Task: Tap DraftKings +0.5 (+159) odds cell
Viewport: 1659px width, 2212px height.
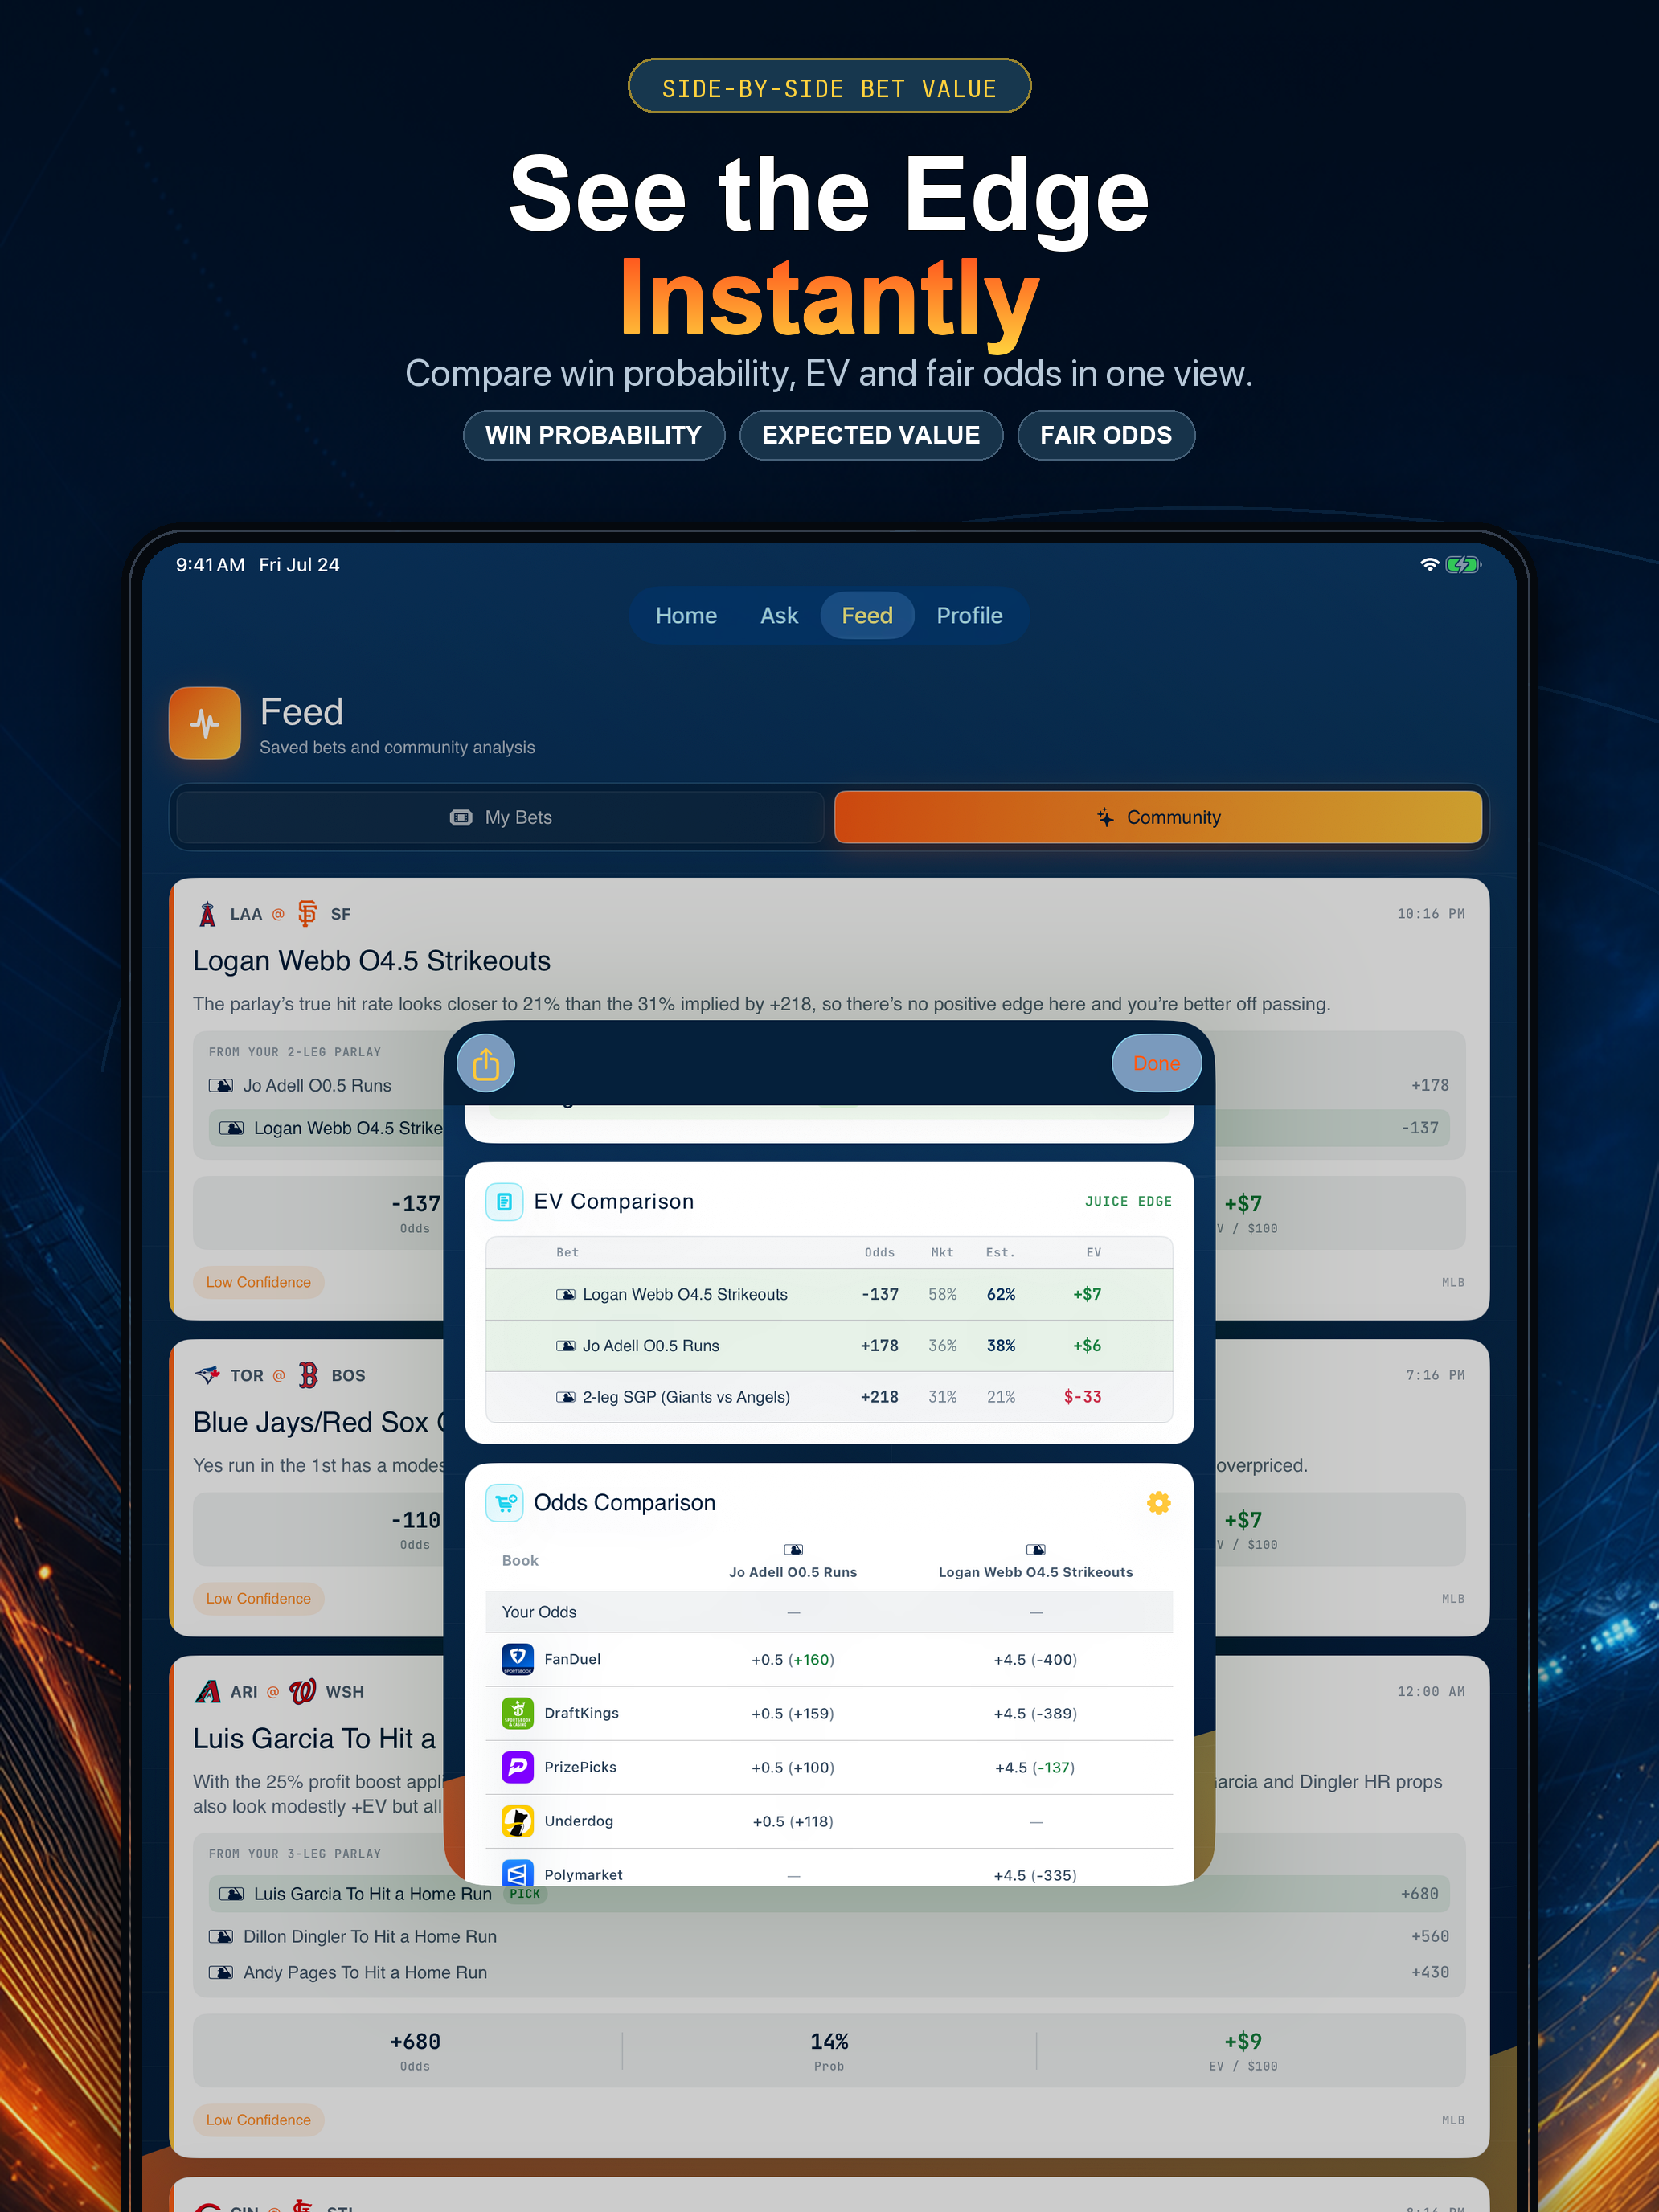Action: pos(793,1714)
